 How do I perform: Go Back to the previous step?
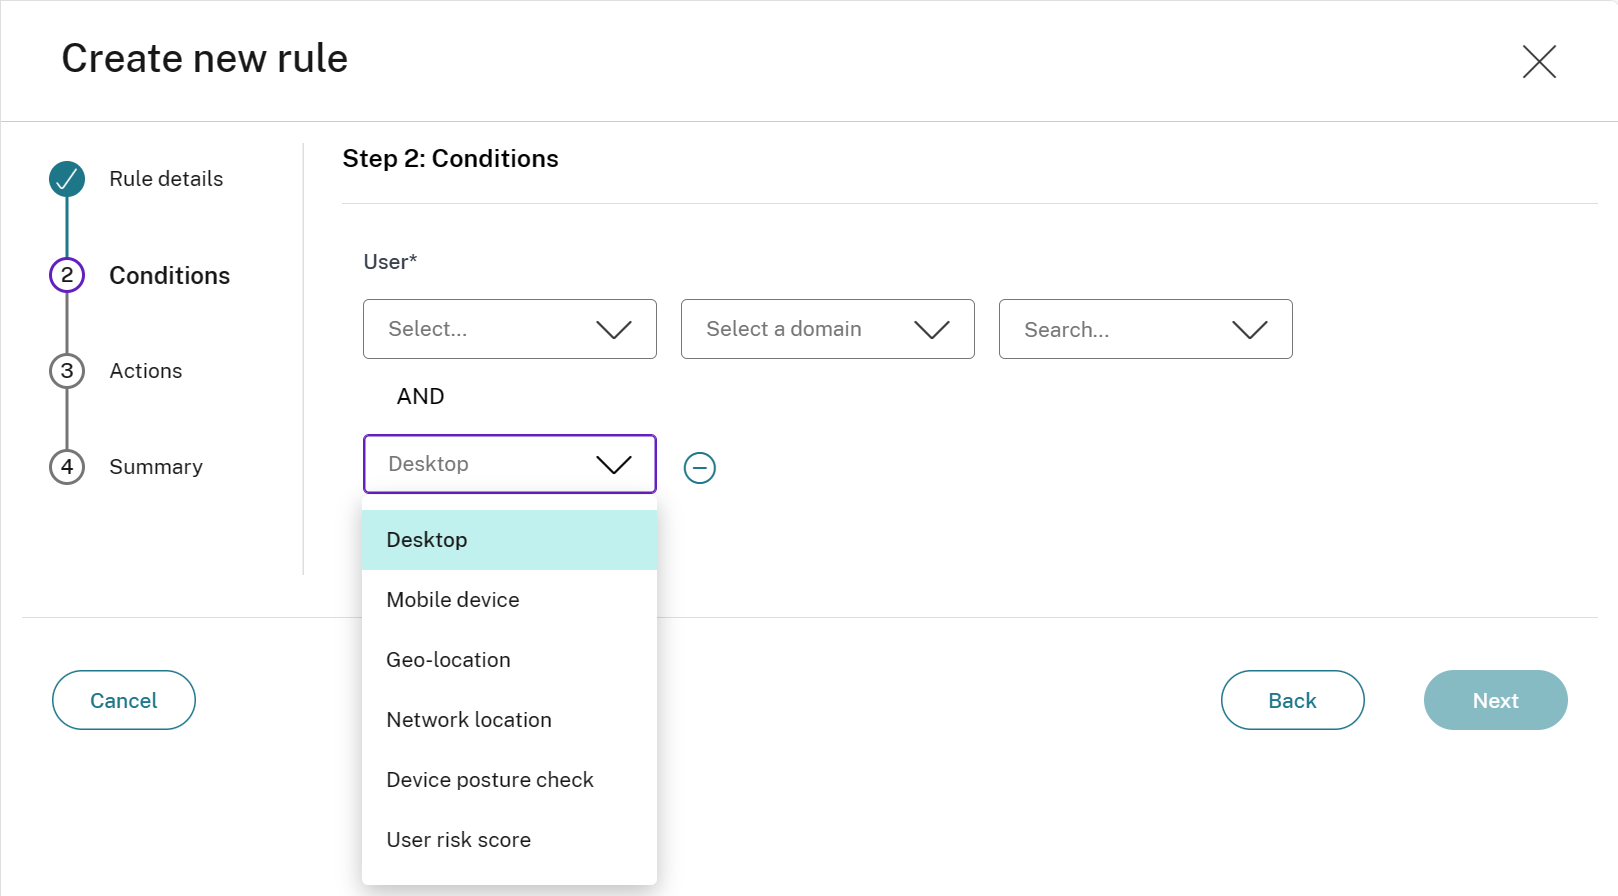pos(1292,700)
